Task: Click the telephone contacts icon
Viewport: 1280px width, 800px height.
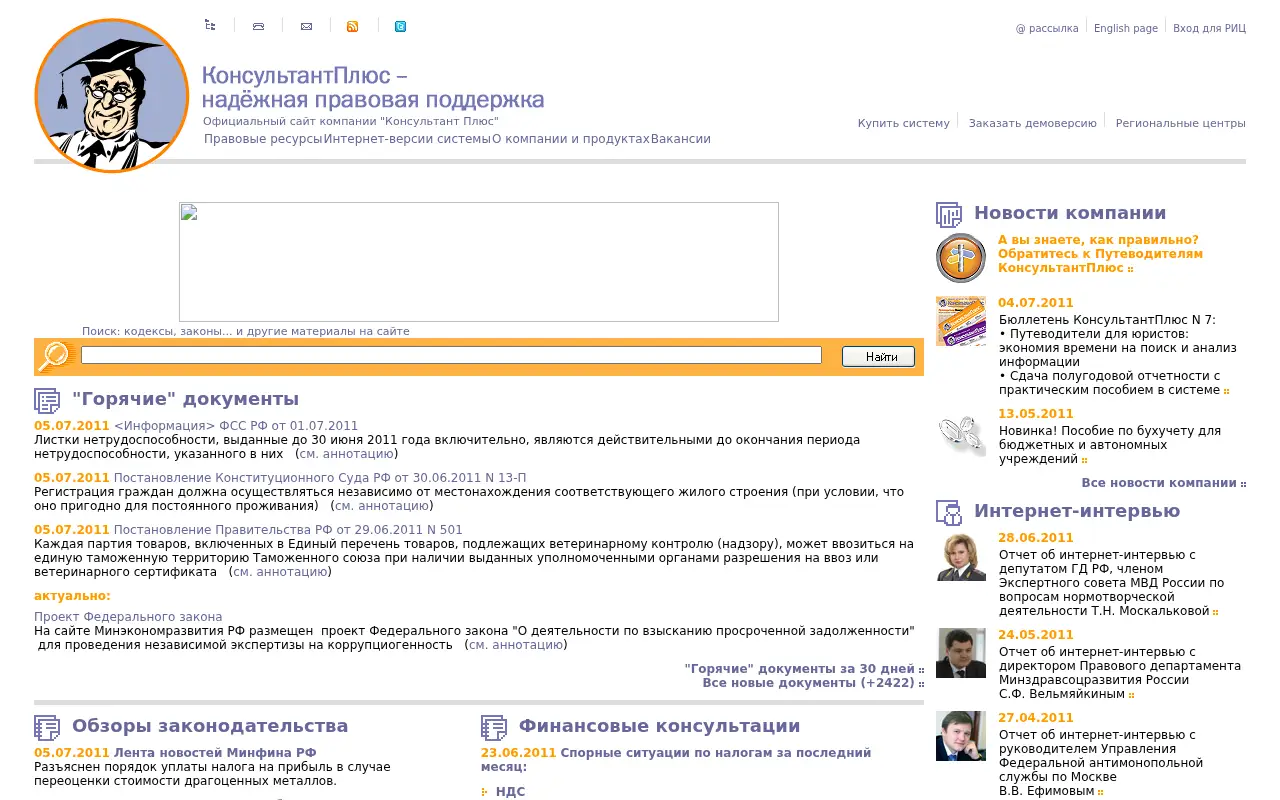Action: (258, 26)
